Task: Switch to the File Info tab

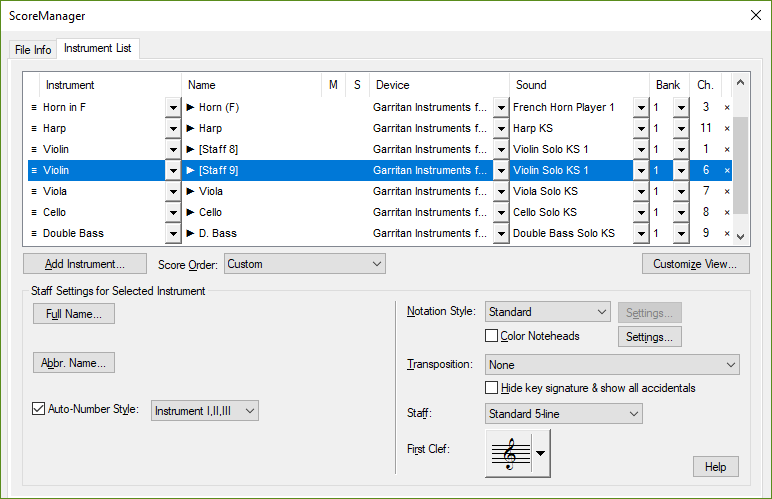Action: tap(33, 49)
